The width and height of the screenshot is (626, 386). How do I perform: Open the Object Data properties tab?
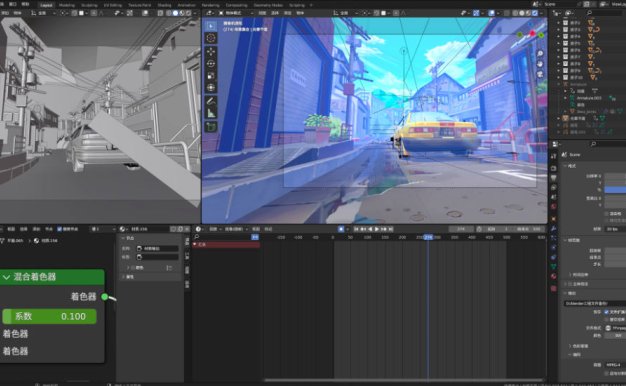pyautogui.click(x=554, y=267)
